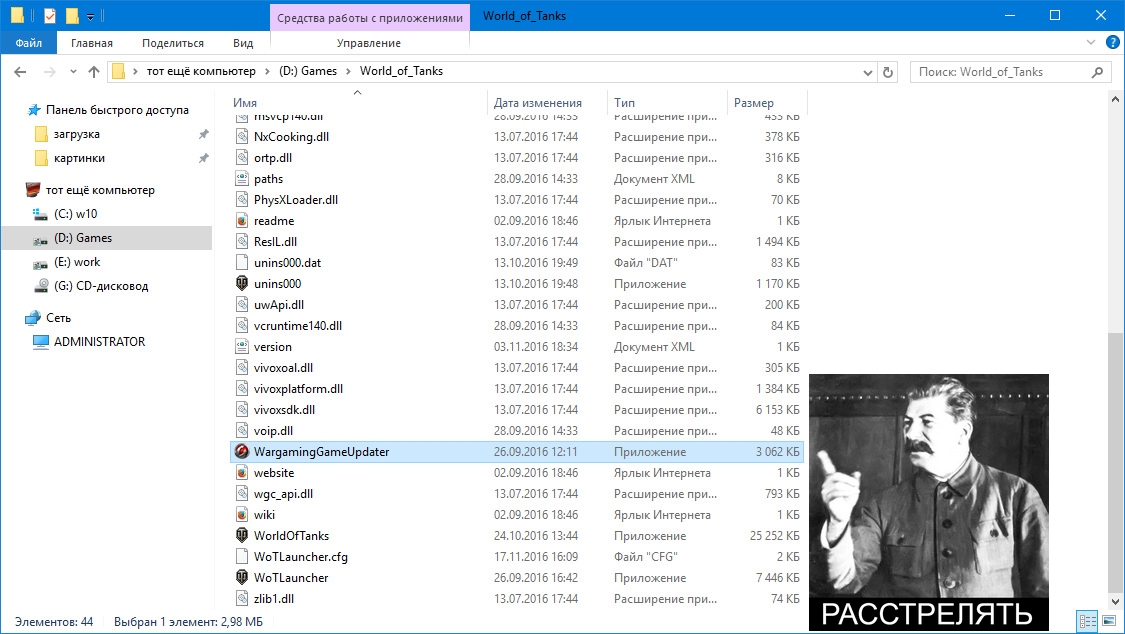Open the Help question mark icon
The height and width of the screenshot is (634, 1125).
pos(1112,42)
